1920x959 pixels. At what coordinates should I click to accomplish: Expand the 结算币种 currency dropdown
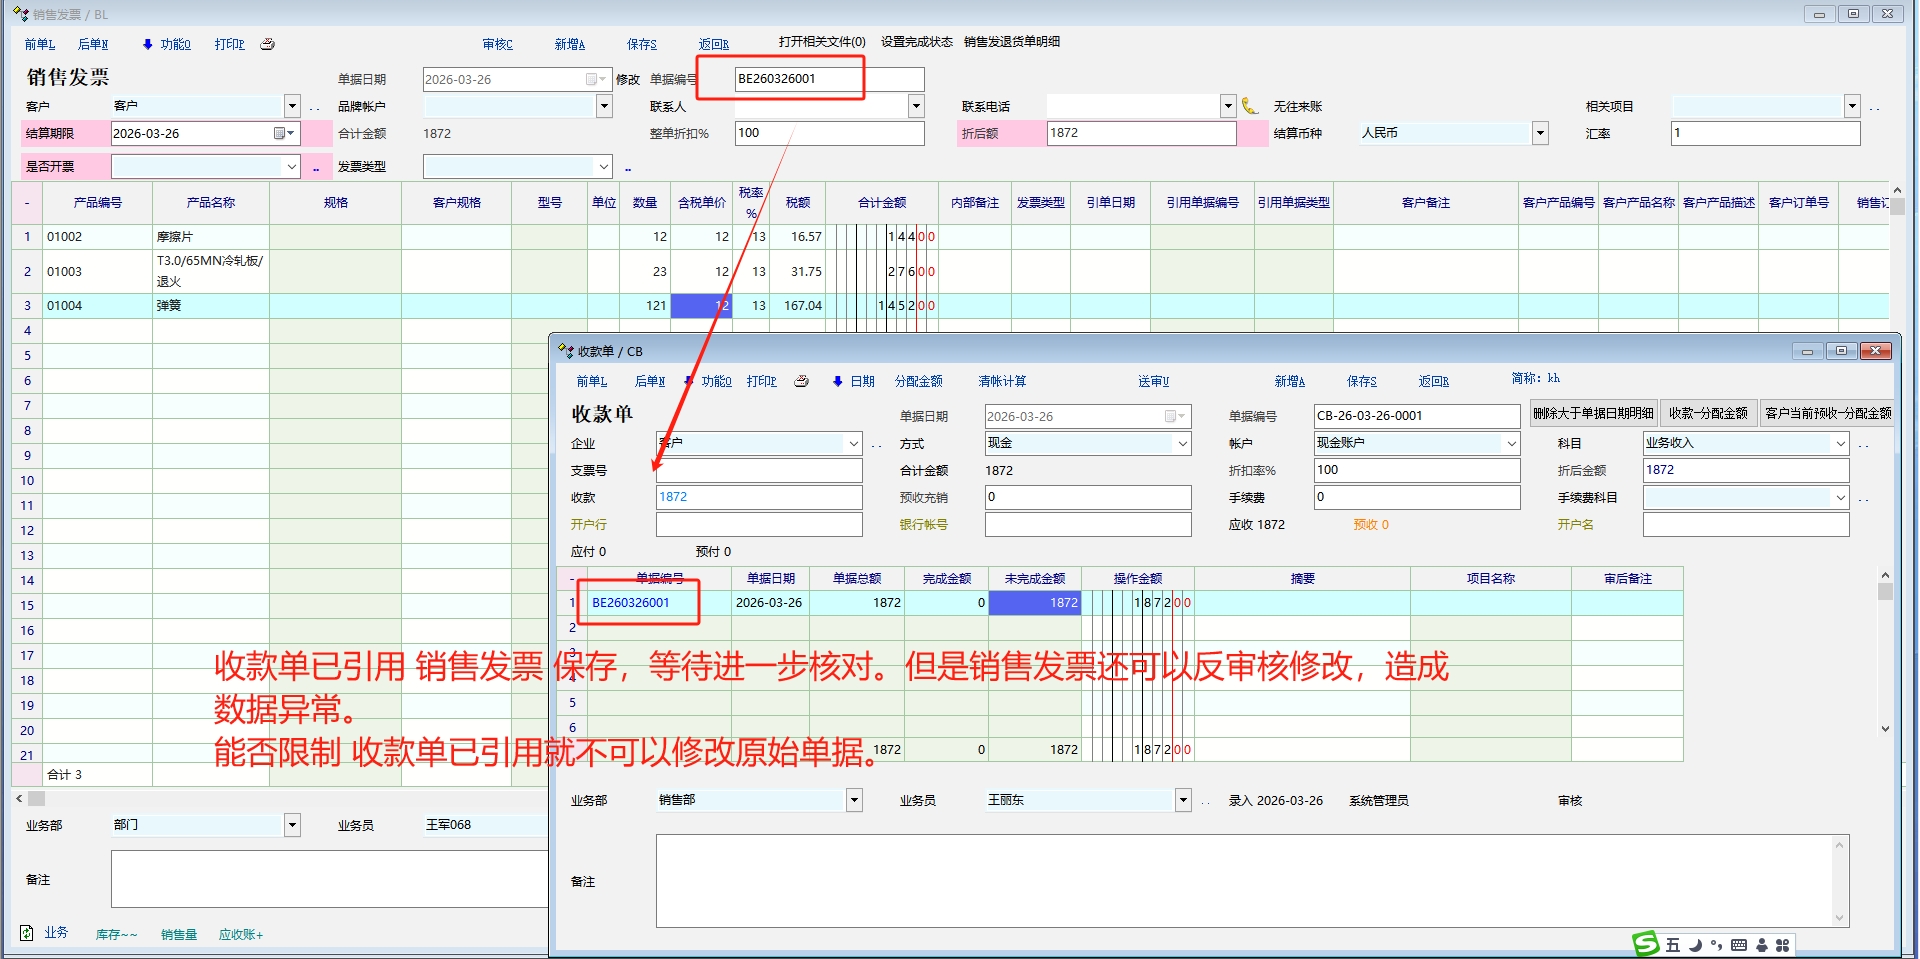[x=1540, y=133]
